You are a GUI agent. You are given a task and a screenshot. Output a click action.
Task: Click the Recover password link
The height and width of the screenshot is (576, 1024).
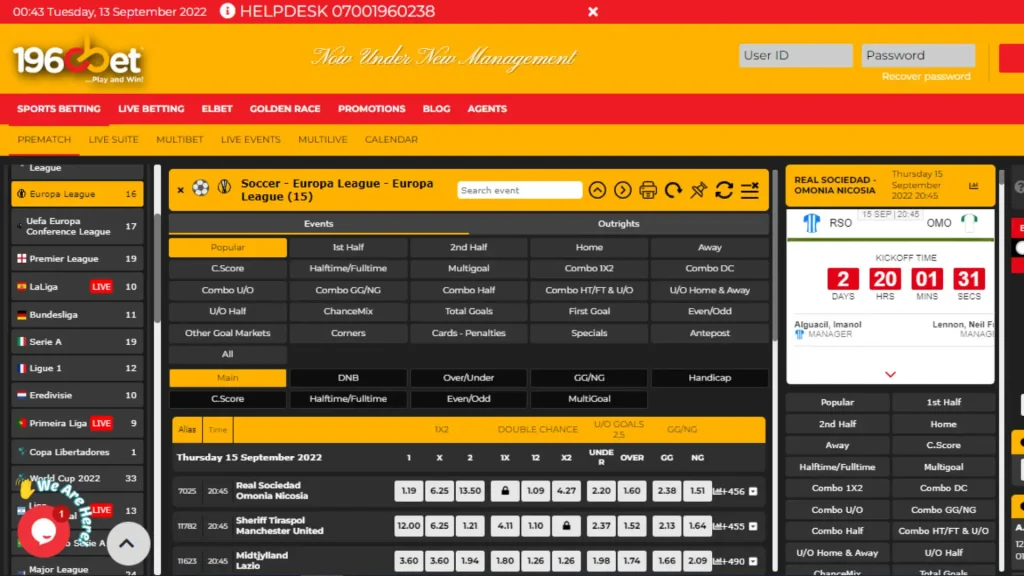tap(925, 76)
